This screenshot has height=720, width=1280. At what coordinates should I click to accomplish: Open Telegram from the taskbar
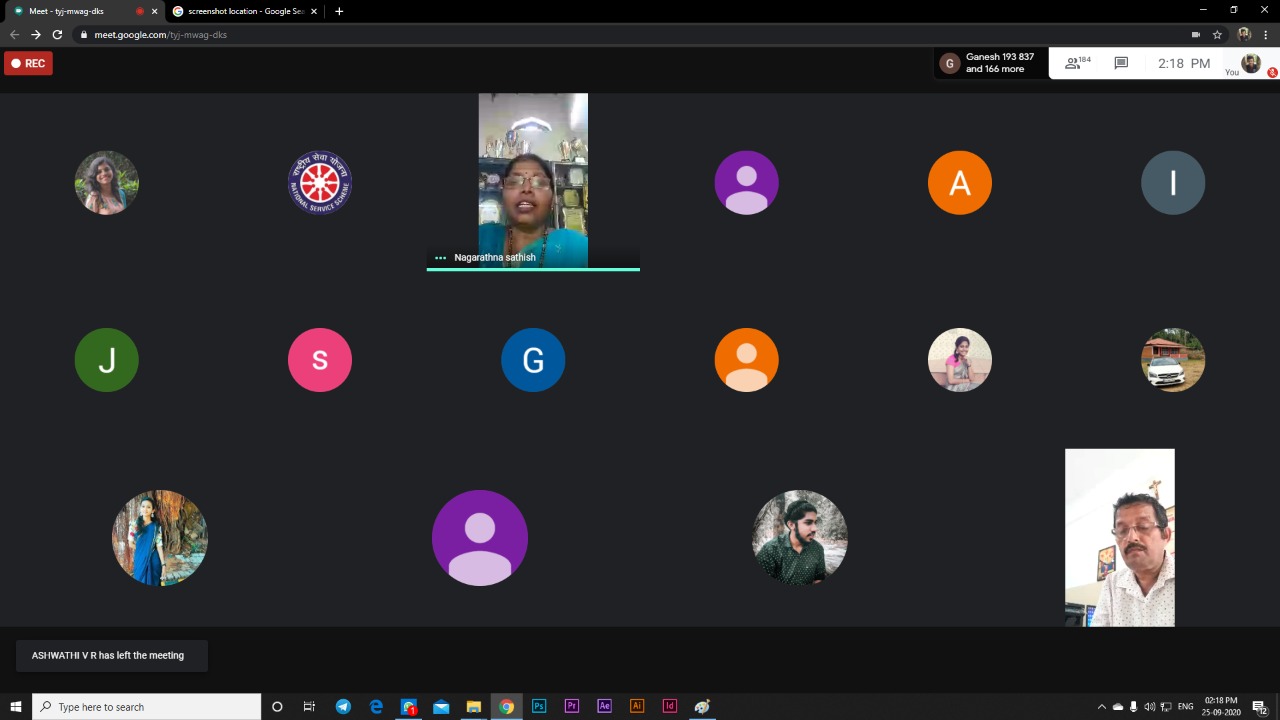[x=343, y=707]
